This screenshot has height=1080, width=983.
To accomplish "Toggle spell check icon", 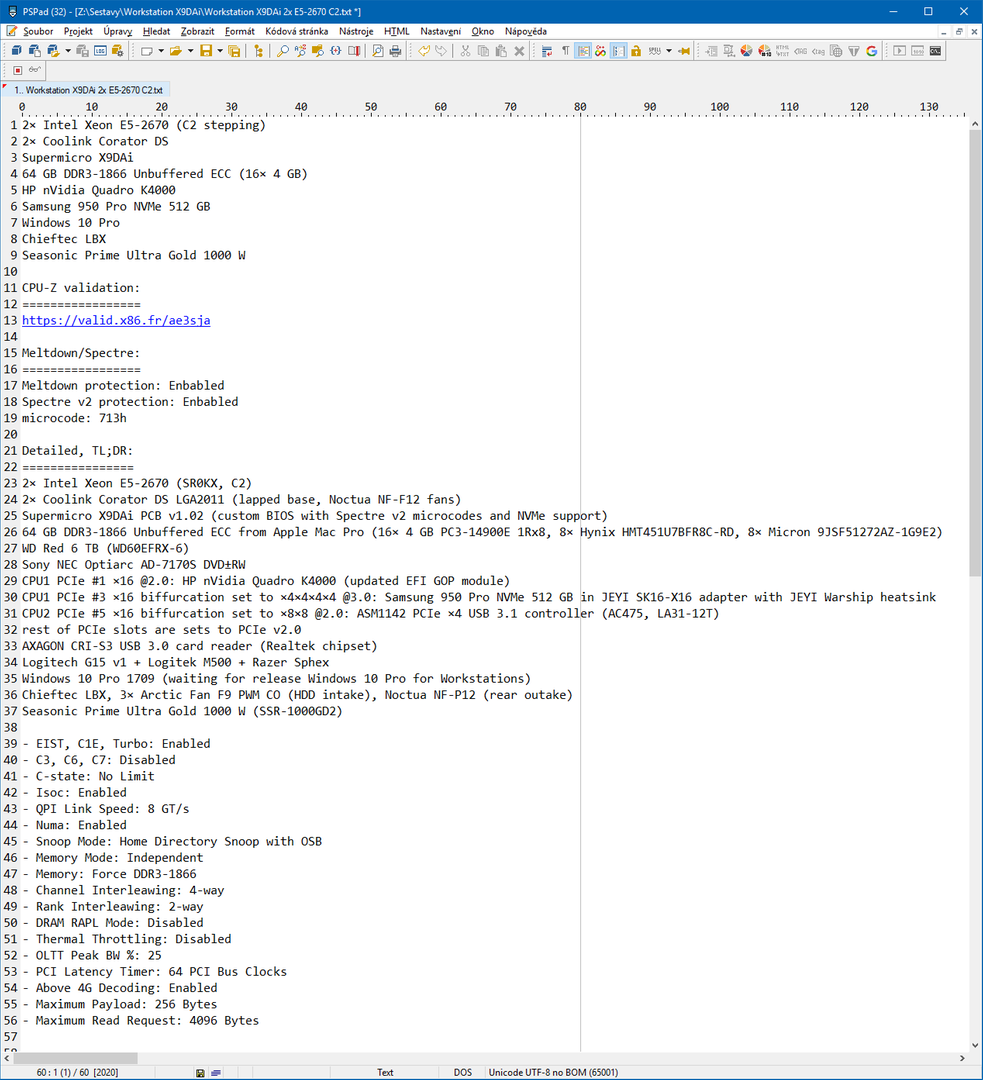I will click(654, 51).
